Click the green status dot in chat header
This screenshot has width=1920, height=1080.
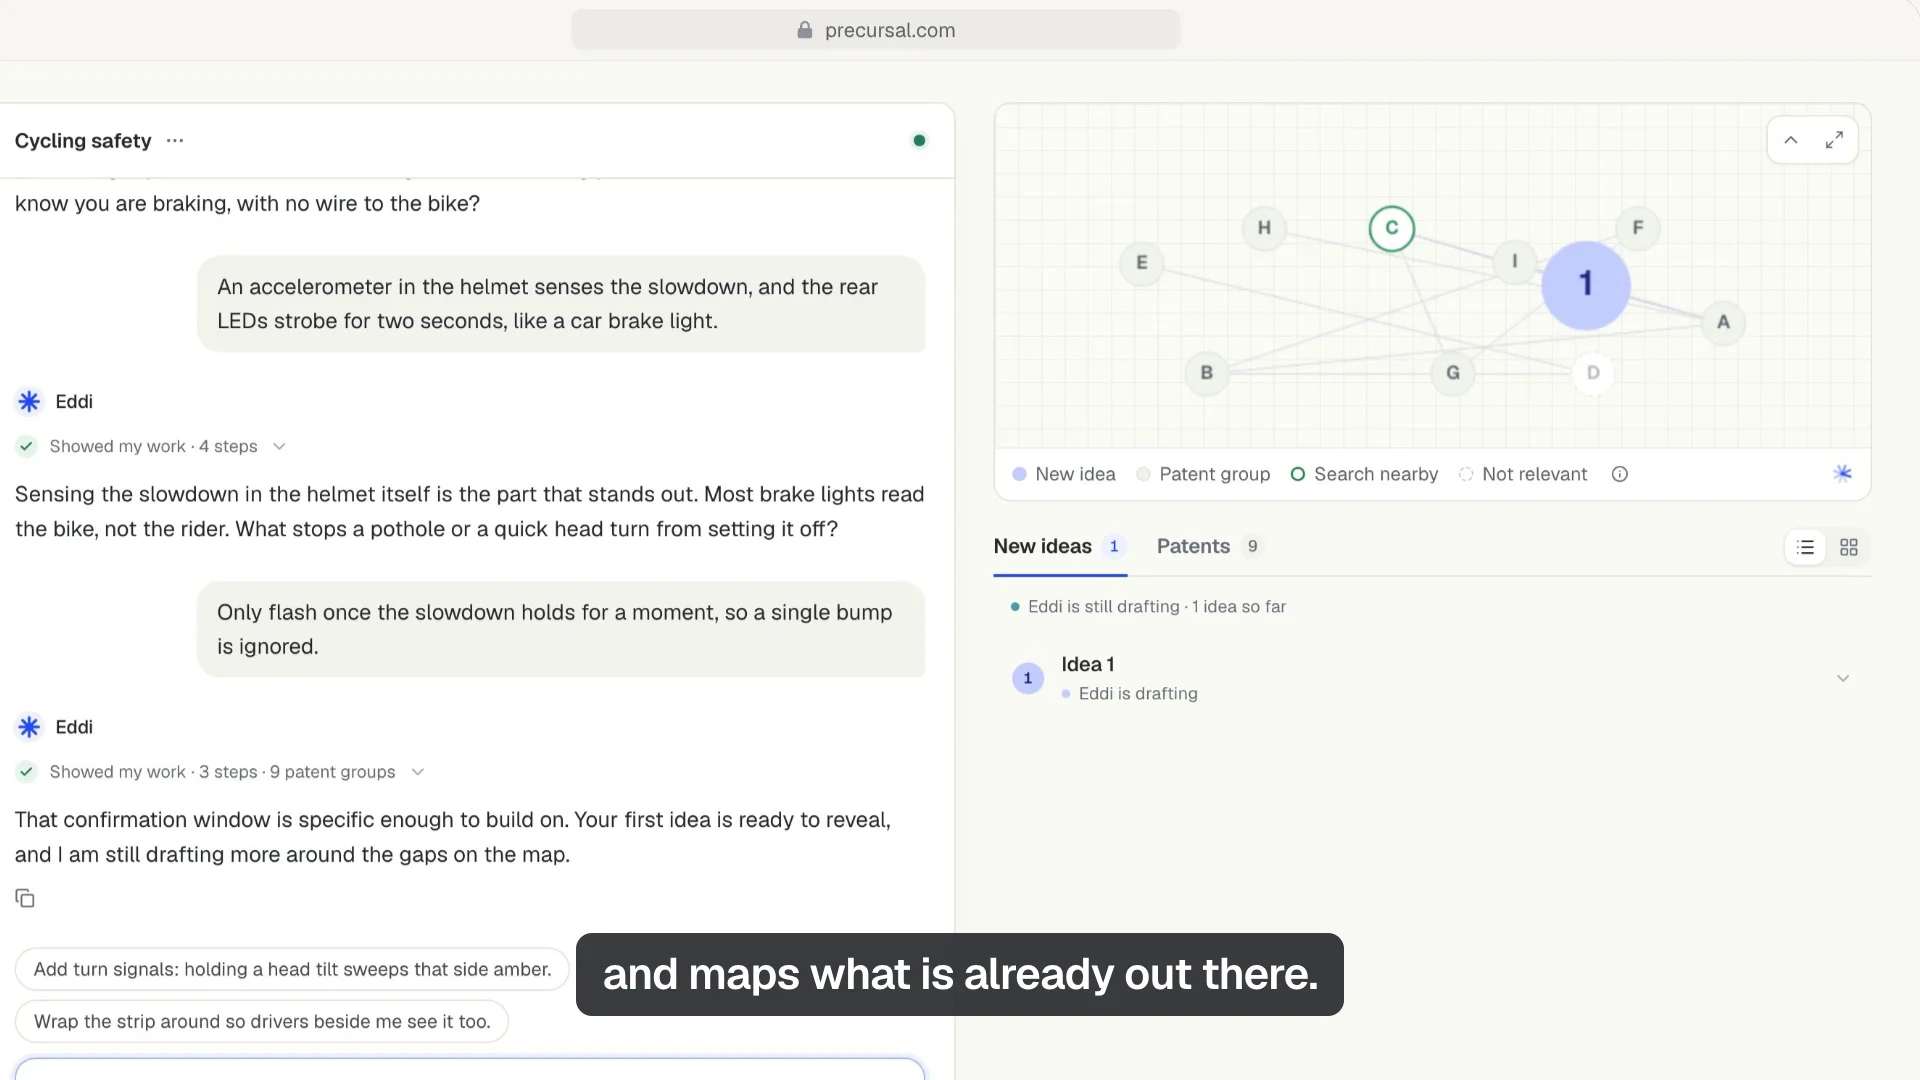[x=919, y=141]
